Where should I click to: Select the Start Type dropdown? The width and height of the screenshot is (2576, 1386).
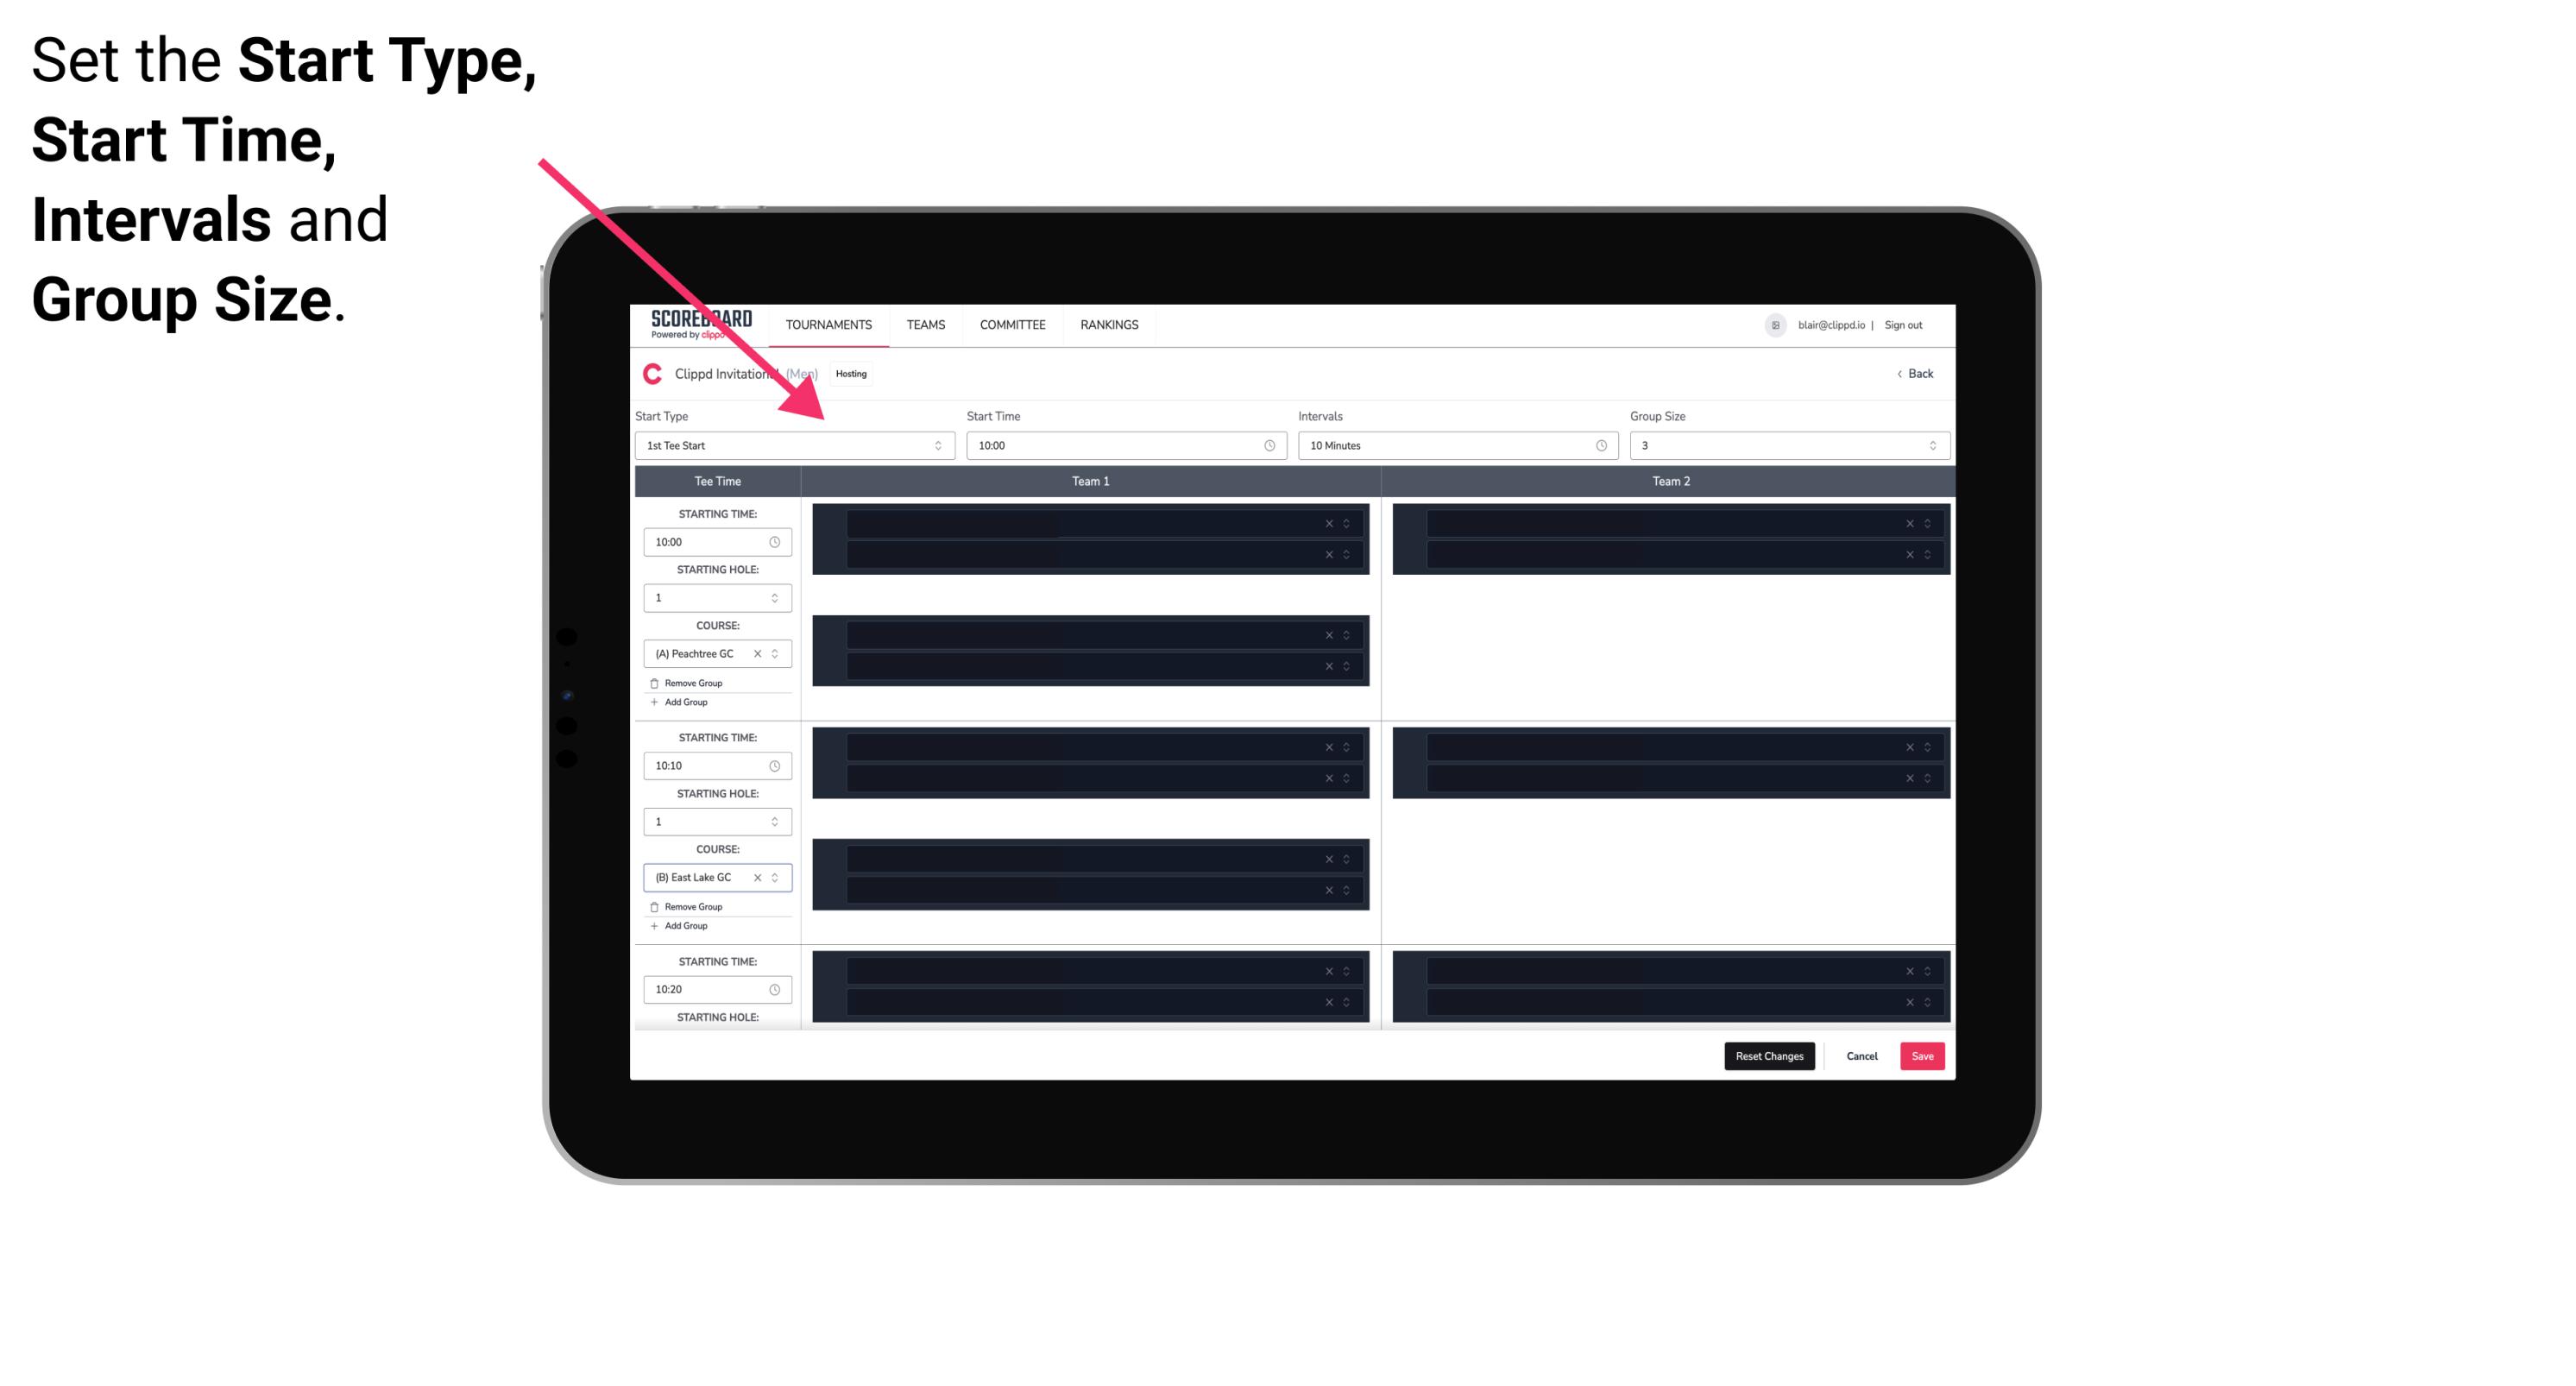[x=791, y=447]
